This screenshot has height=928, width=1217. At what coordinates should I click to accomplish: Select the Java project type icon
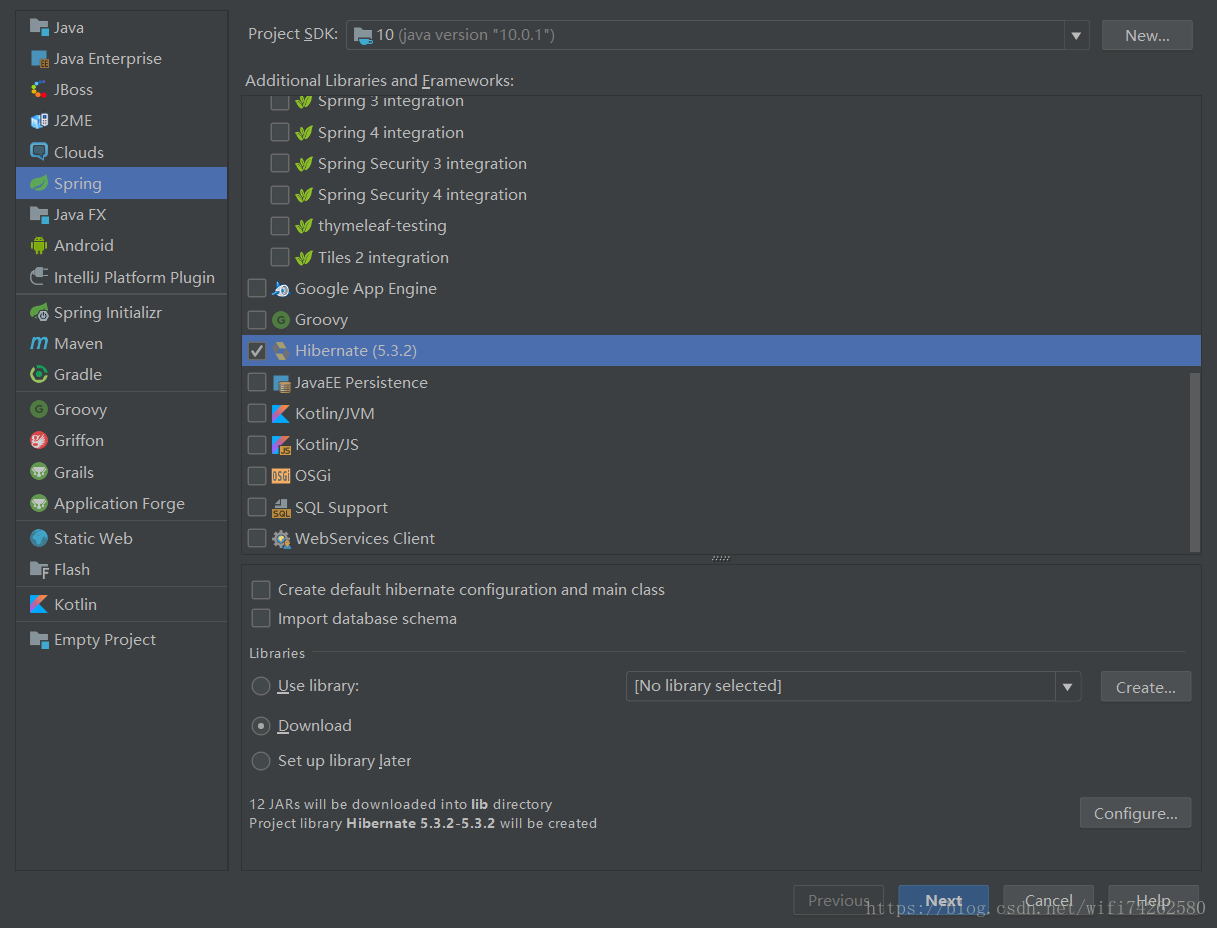(39, 27)
